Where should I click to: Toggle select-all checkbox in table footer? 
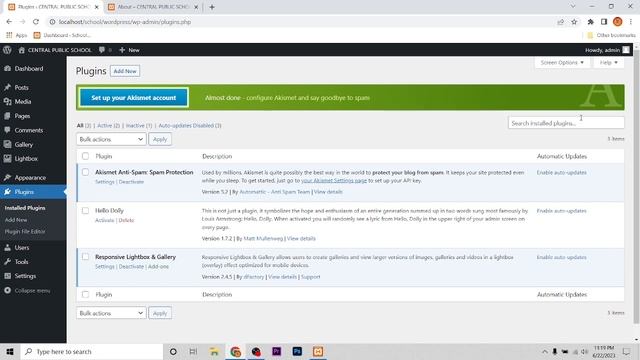85,294
